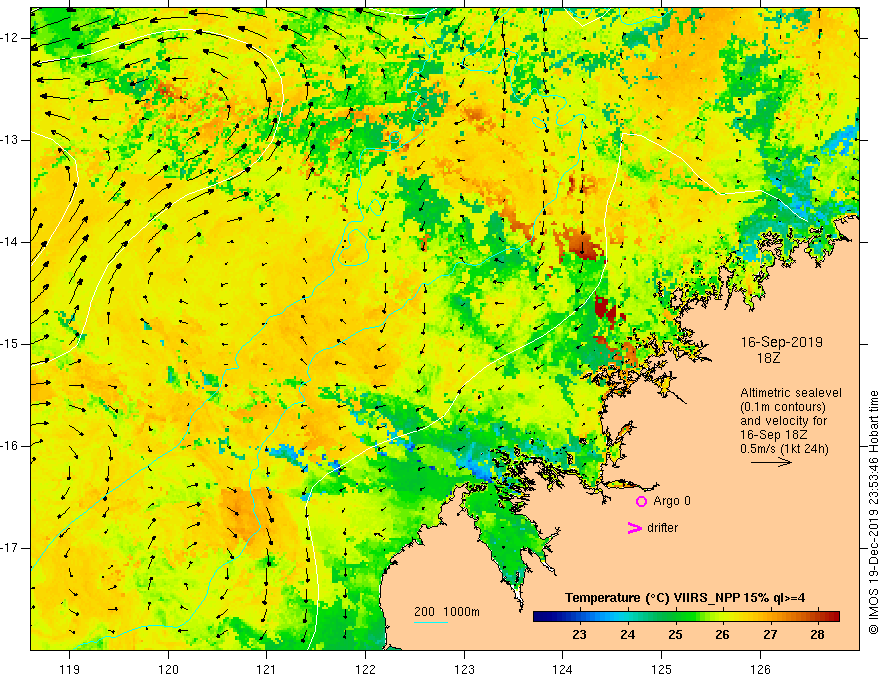
Task: Click latitude axis label -13
Action: (11, 140)
